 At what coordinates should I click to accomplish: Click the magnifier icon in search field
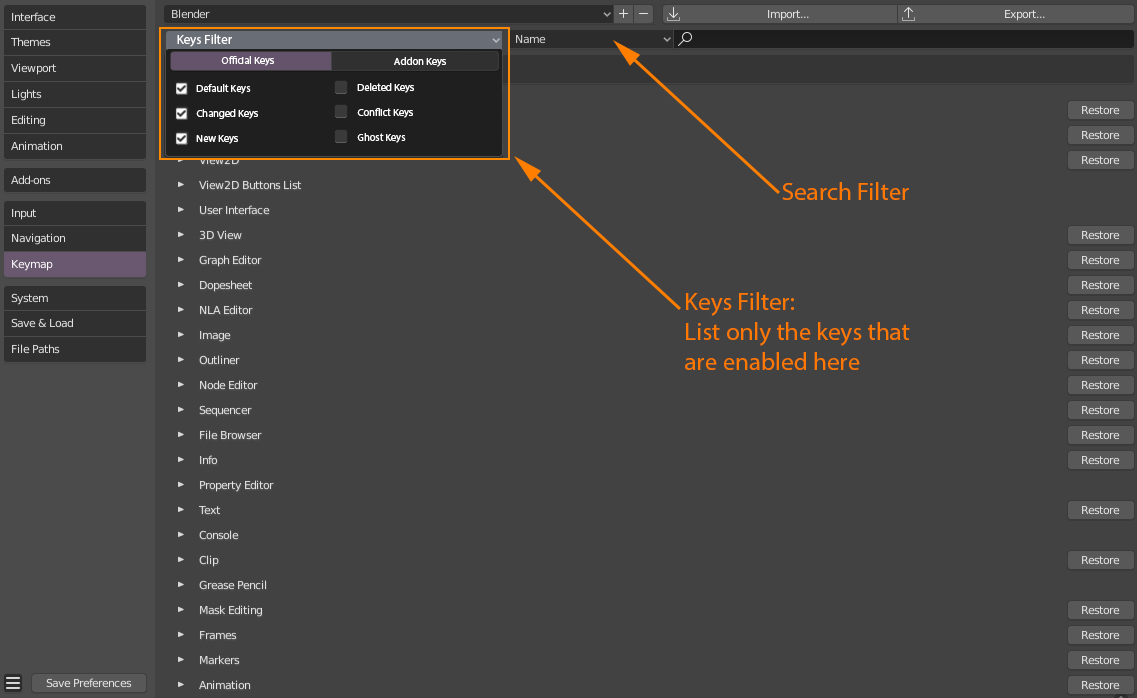(685, 38)
